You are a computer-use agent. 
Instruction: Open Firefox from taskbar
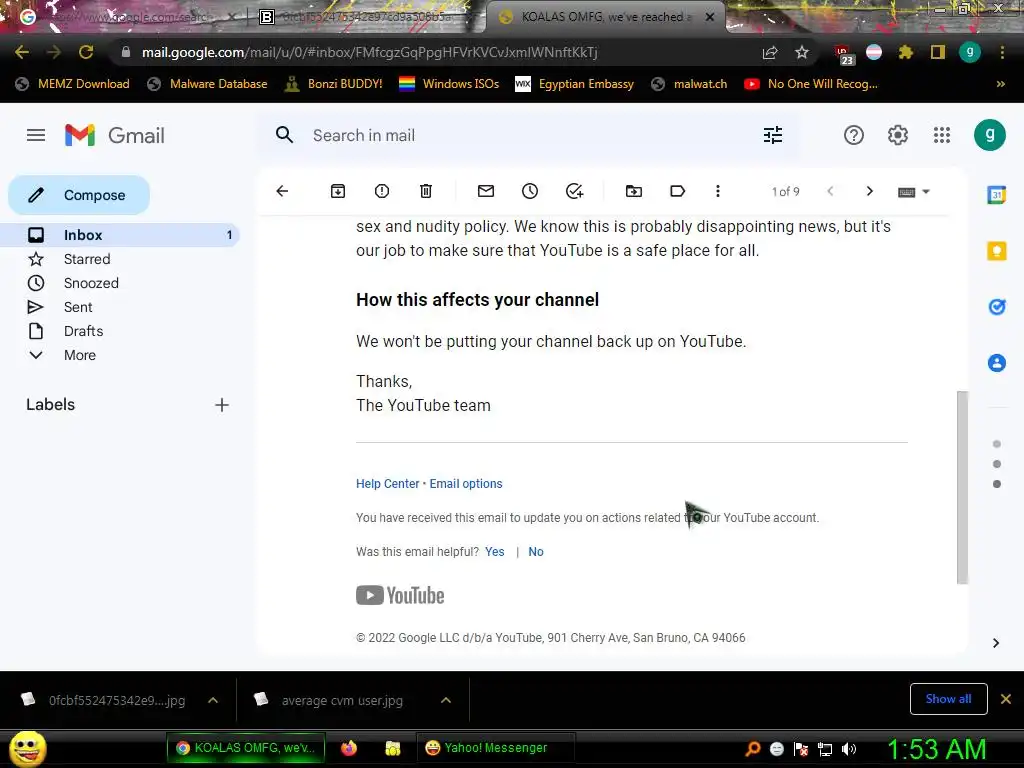click(x=349, y=748)
